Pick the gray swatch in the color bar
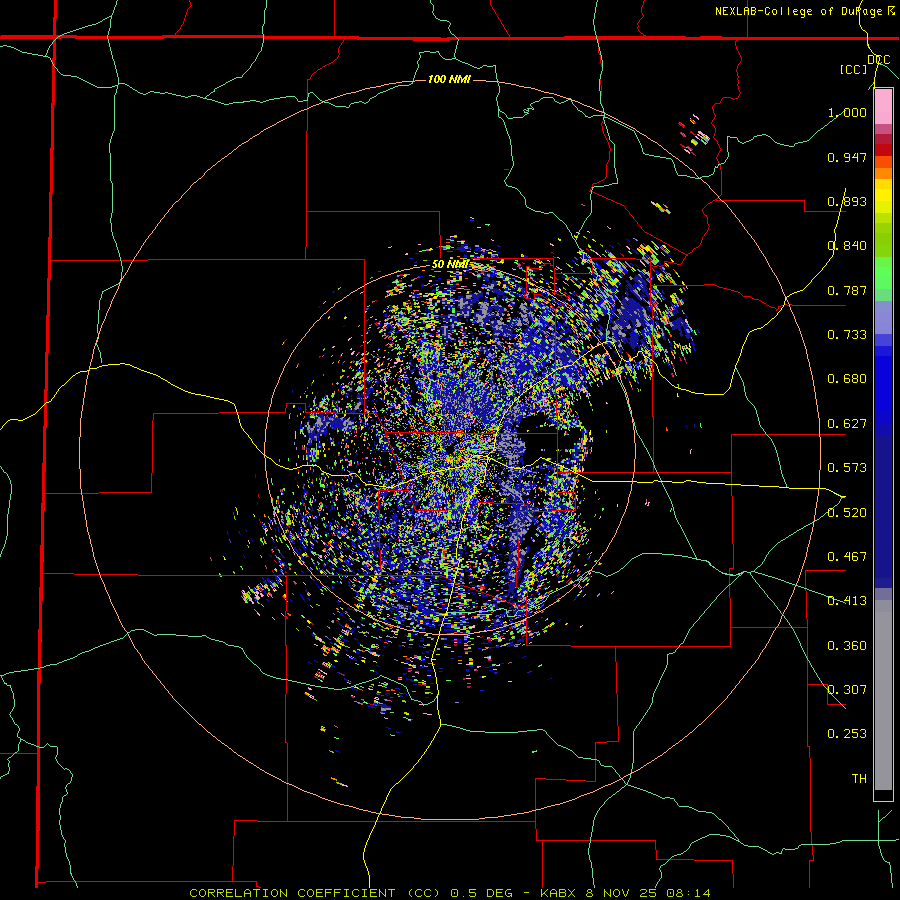 click(883, 695)
